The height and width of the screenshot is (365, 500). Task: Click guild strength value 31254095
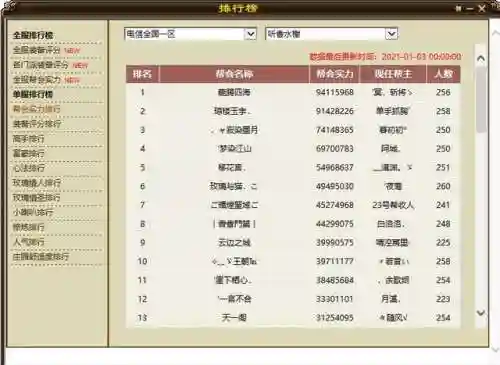(x=335, y=318)
